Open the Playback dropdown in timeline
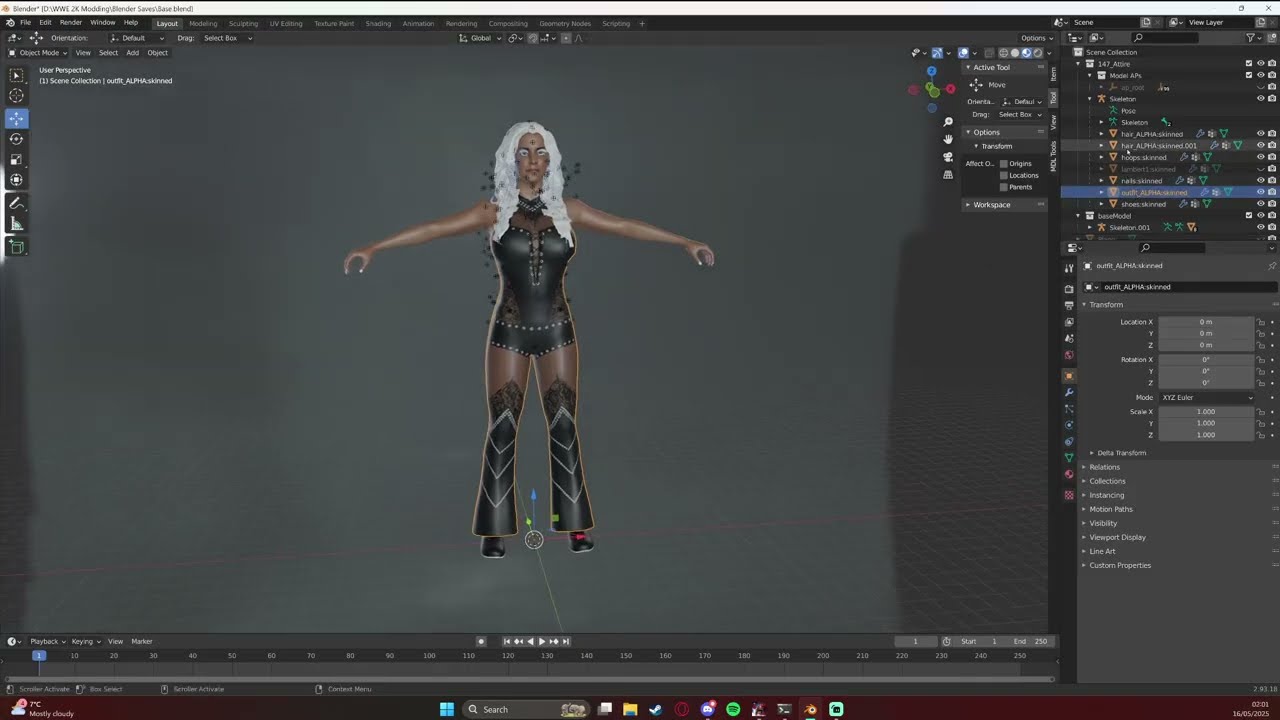 [48, 641]
